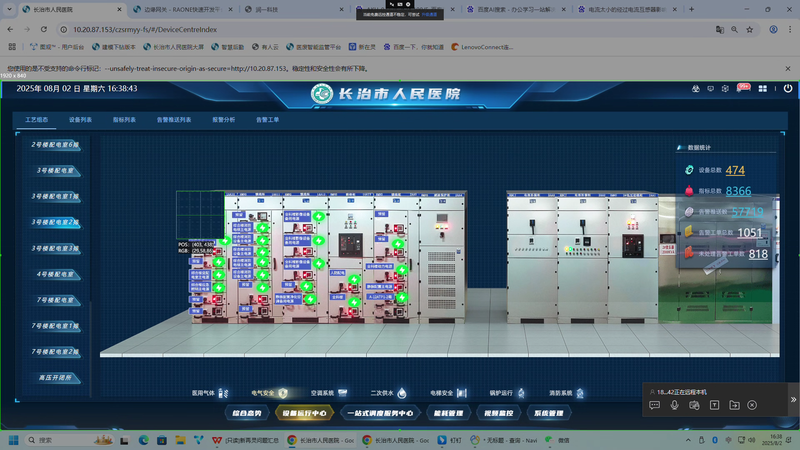The width and height of the screenshot is (800, 450).
Task: Open 一站式调度服务中心 button
Action: click(380, 413)
